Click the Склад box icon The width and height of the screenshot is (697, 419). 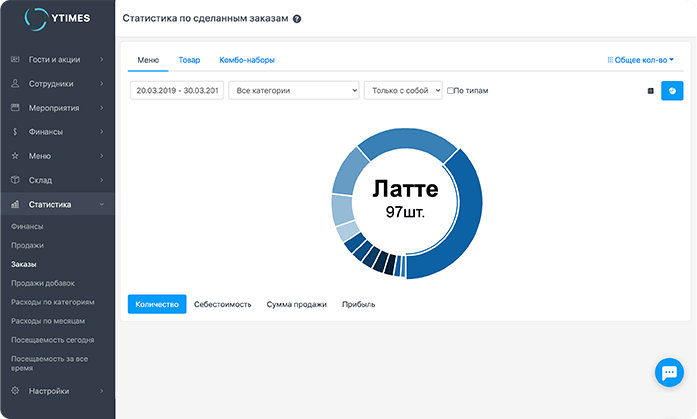pos(15,180)
